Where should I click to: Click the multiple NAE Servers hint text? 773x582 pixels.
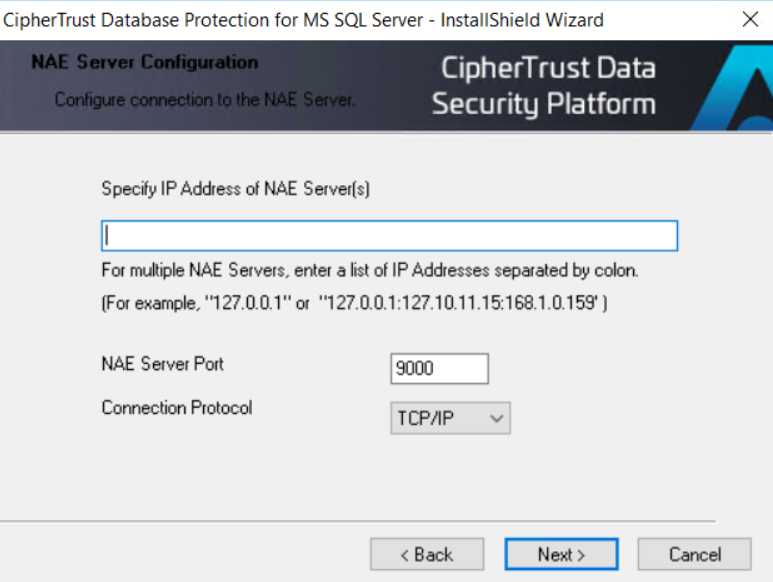point(370,270)
